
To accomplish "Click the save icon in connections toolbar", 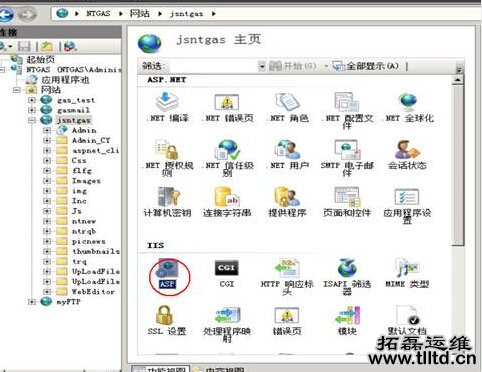I will (24, 46).
